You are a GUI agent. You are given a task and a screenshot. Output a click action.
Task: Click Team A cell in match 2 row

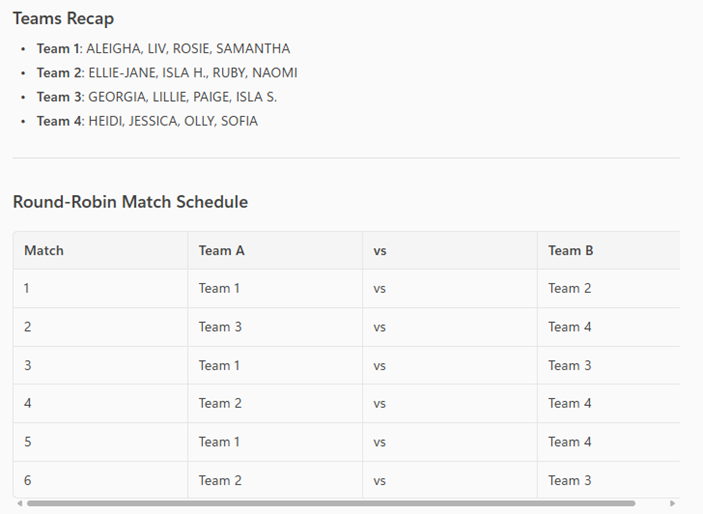pos(220,327)
